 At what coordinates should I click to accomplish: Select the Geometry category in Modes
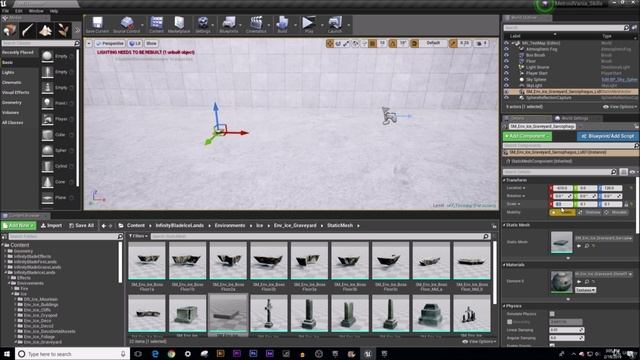12,103
